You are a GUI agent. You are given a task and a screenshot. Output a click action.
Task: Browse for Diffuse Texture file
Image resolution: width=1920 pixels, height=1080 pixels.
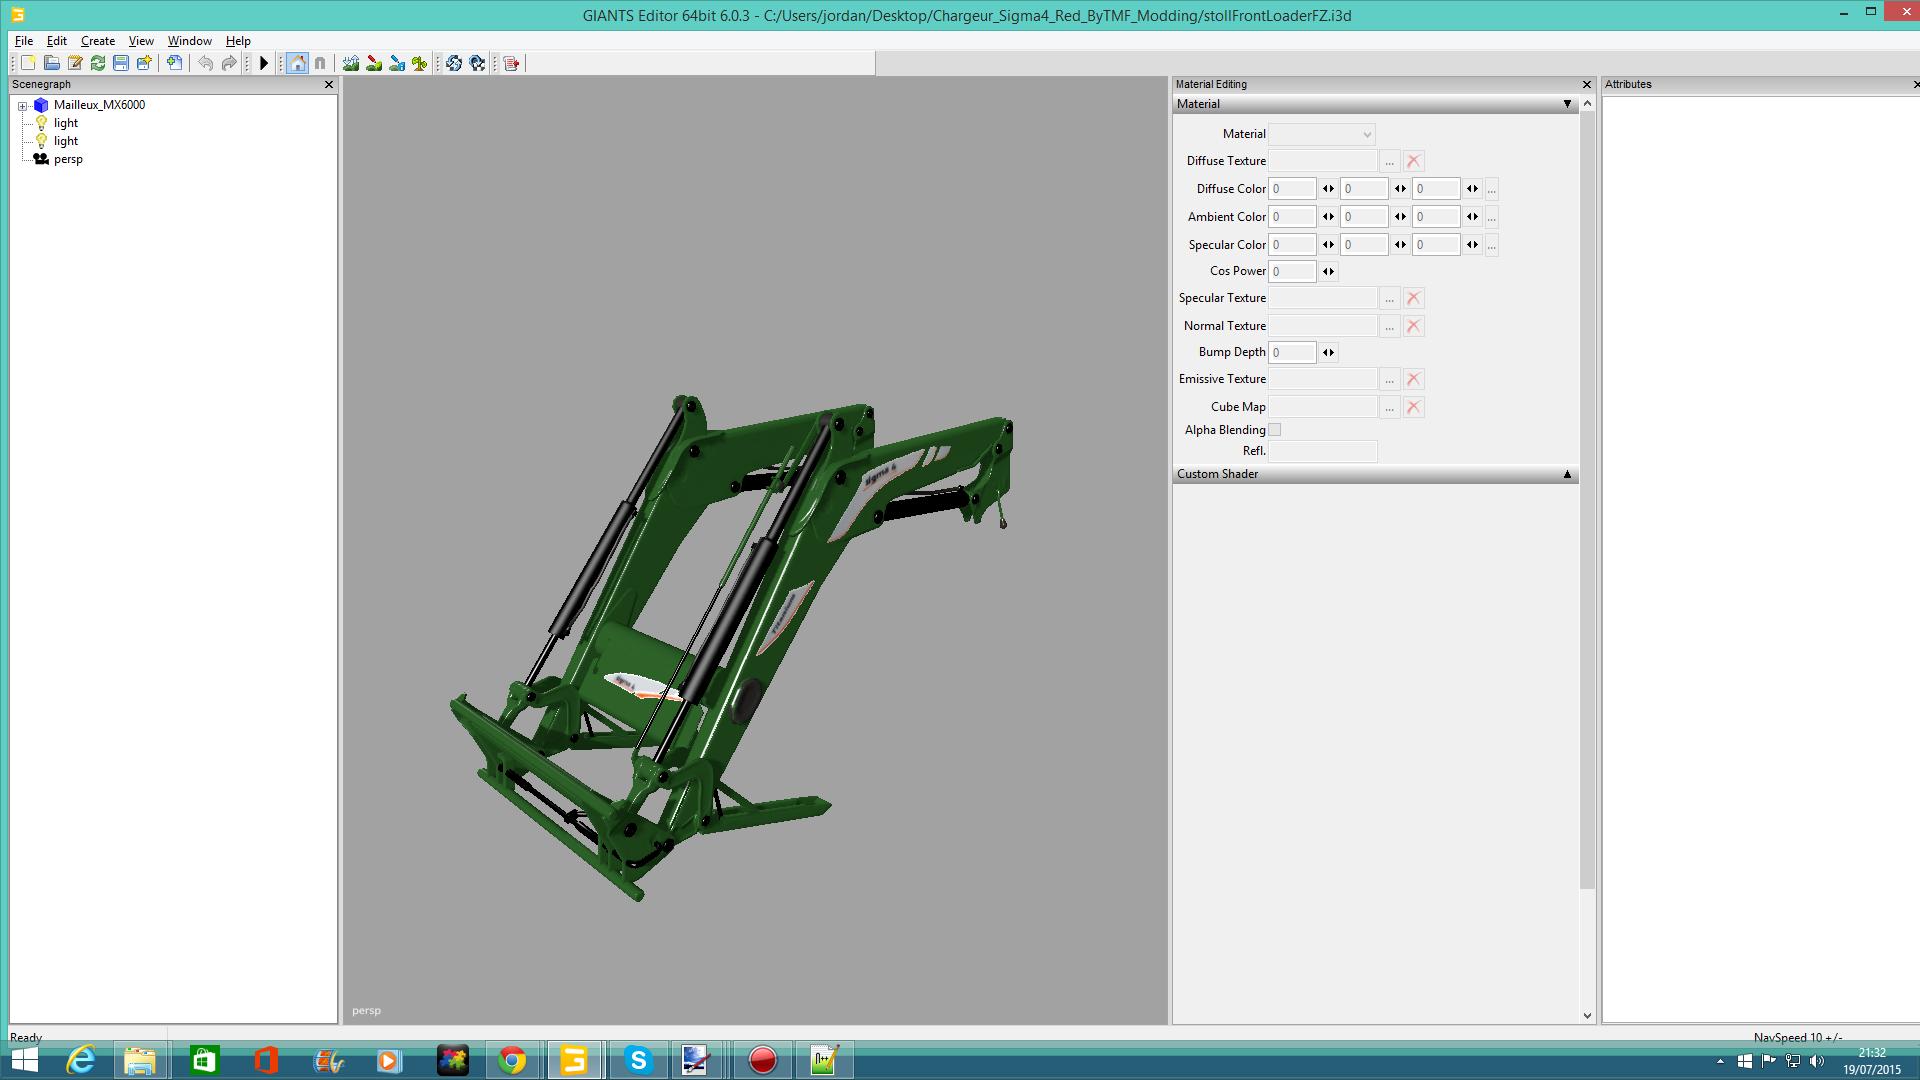point(1389,161)
